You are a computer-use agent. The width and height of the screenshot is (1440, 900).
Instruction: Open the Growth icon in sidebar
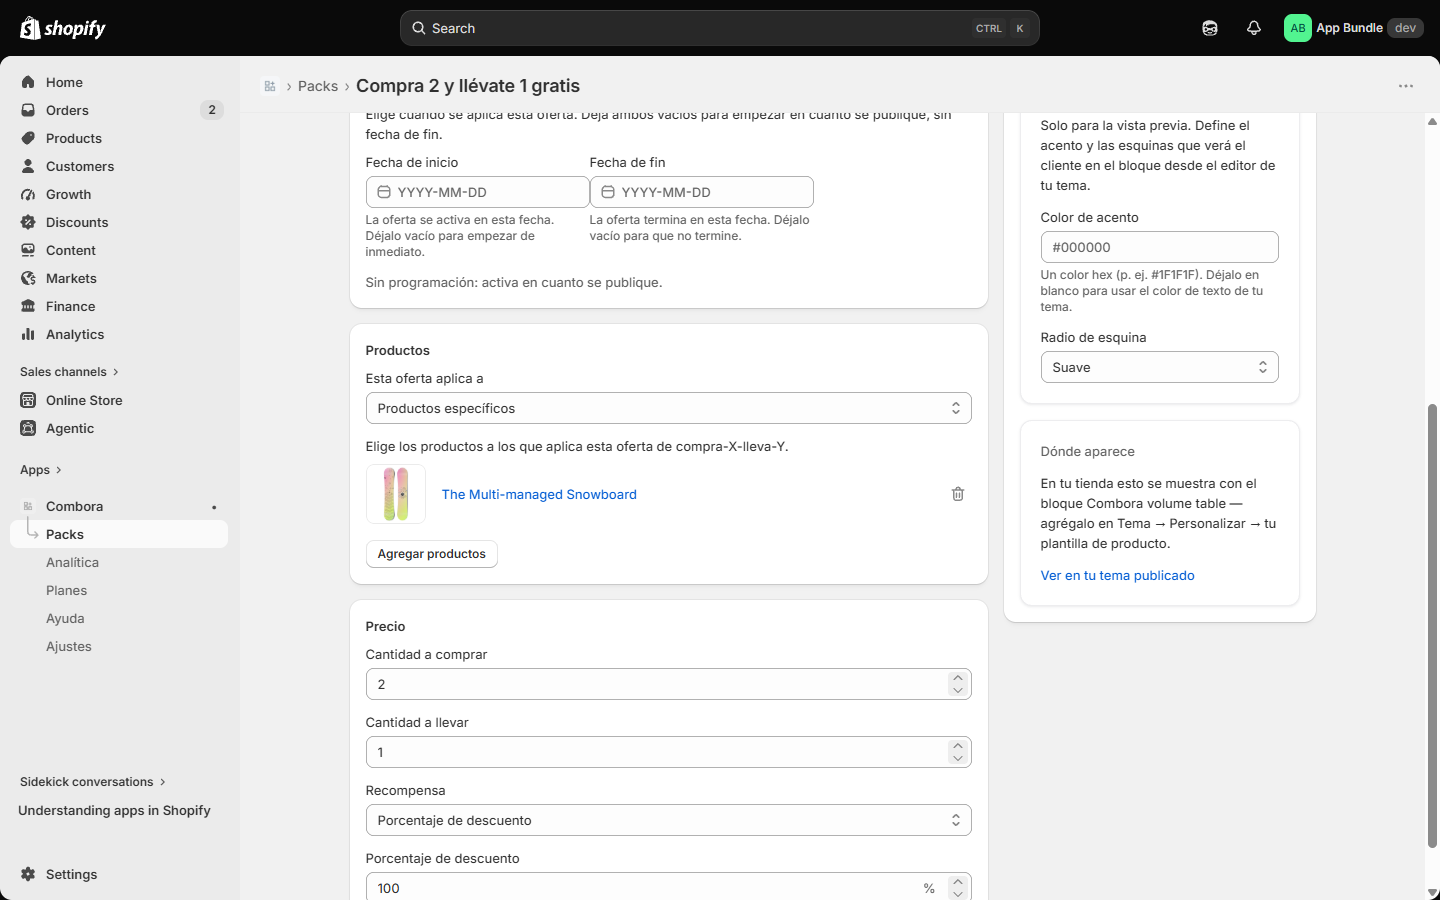tap(28, 194)
